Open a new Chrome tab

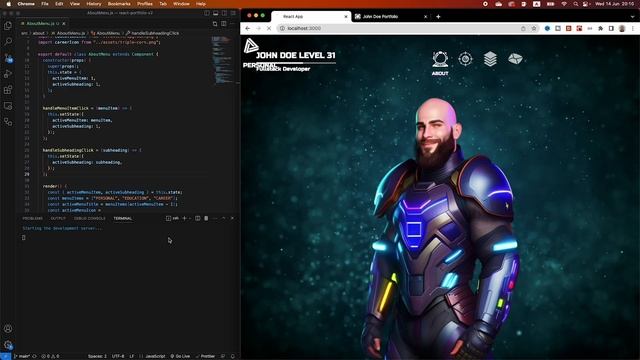[438, 17]
